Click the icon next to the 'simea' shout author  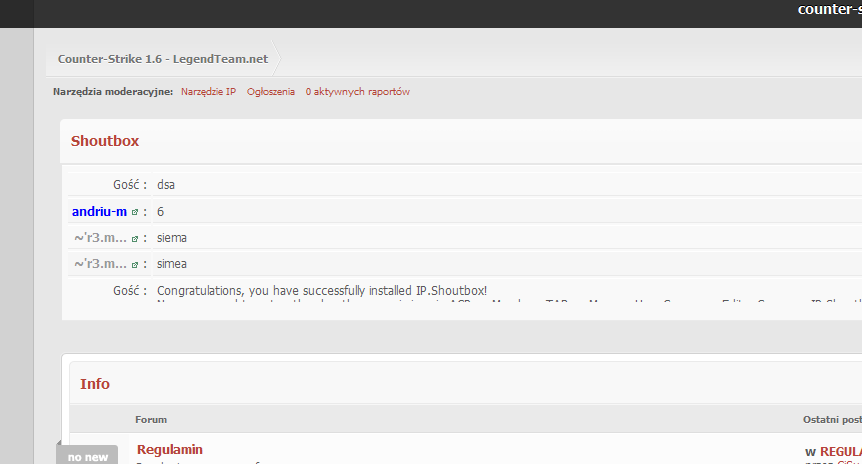[135, 264]
